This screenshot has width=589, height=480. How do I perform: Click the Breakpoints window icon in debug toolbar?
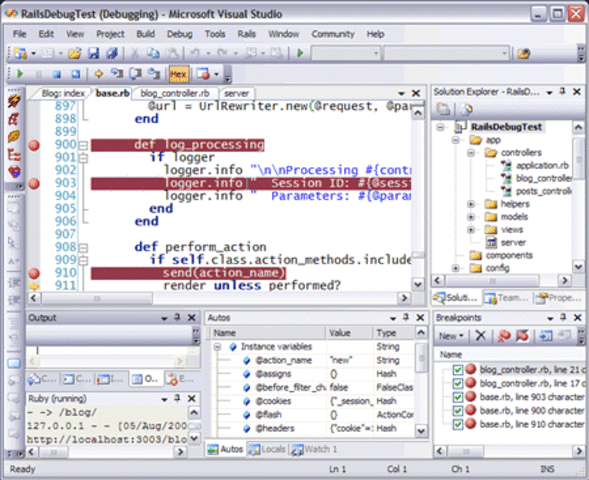coord(203,74)
